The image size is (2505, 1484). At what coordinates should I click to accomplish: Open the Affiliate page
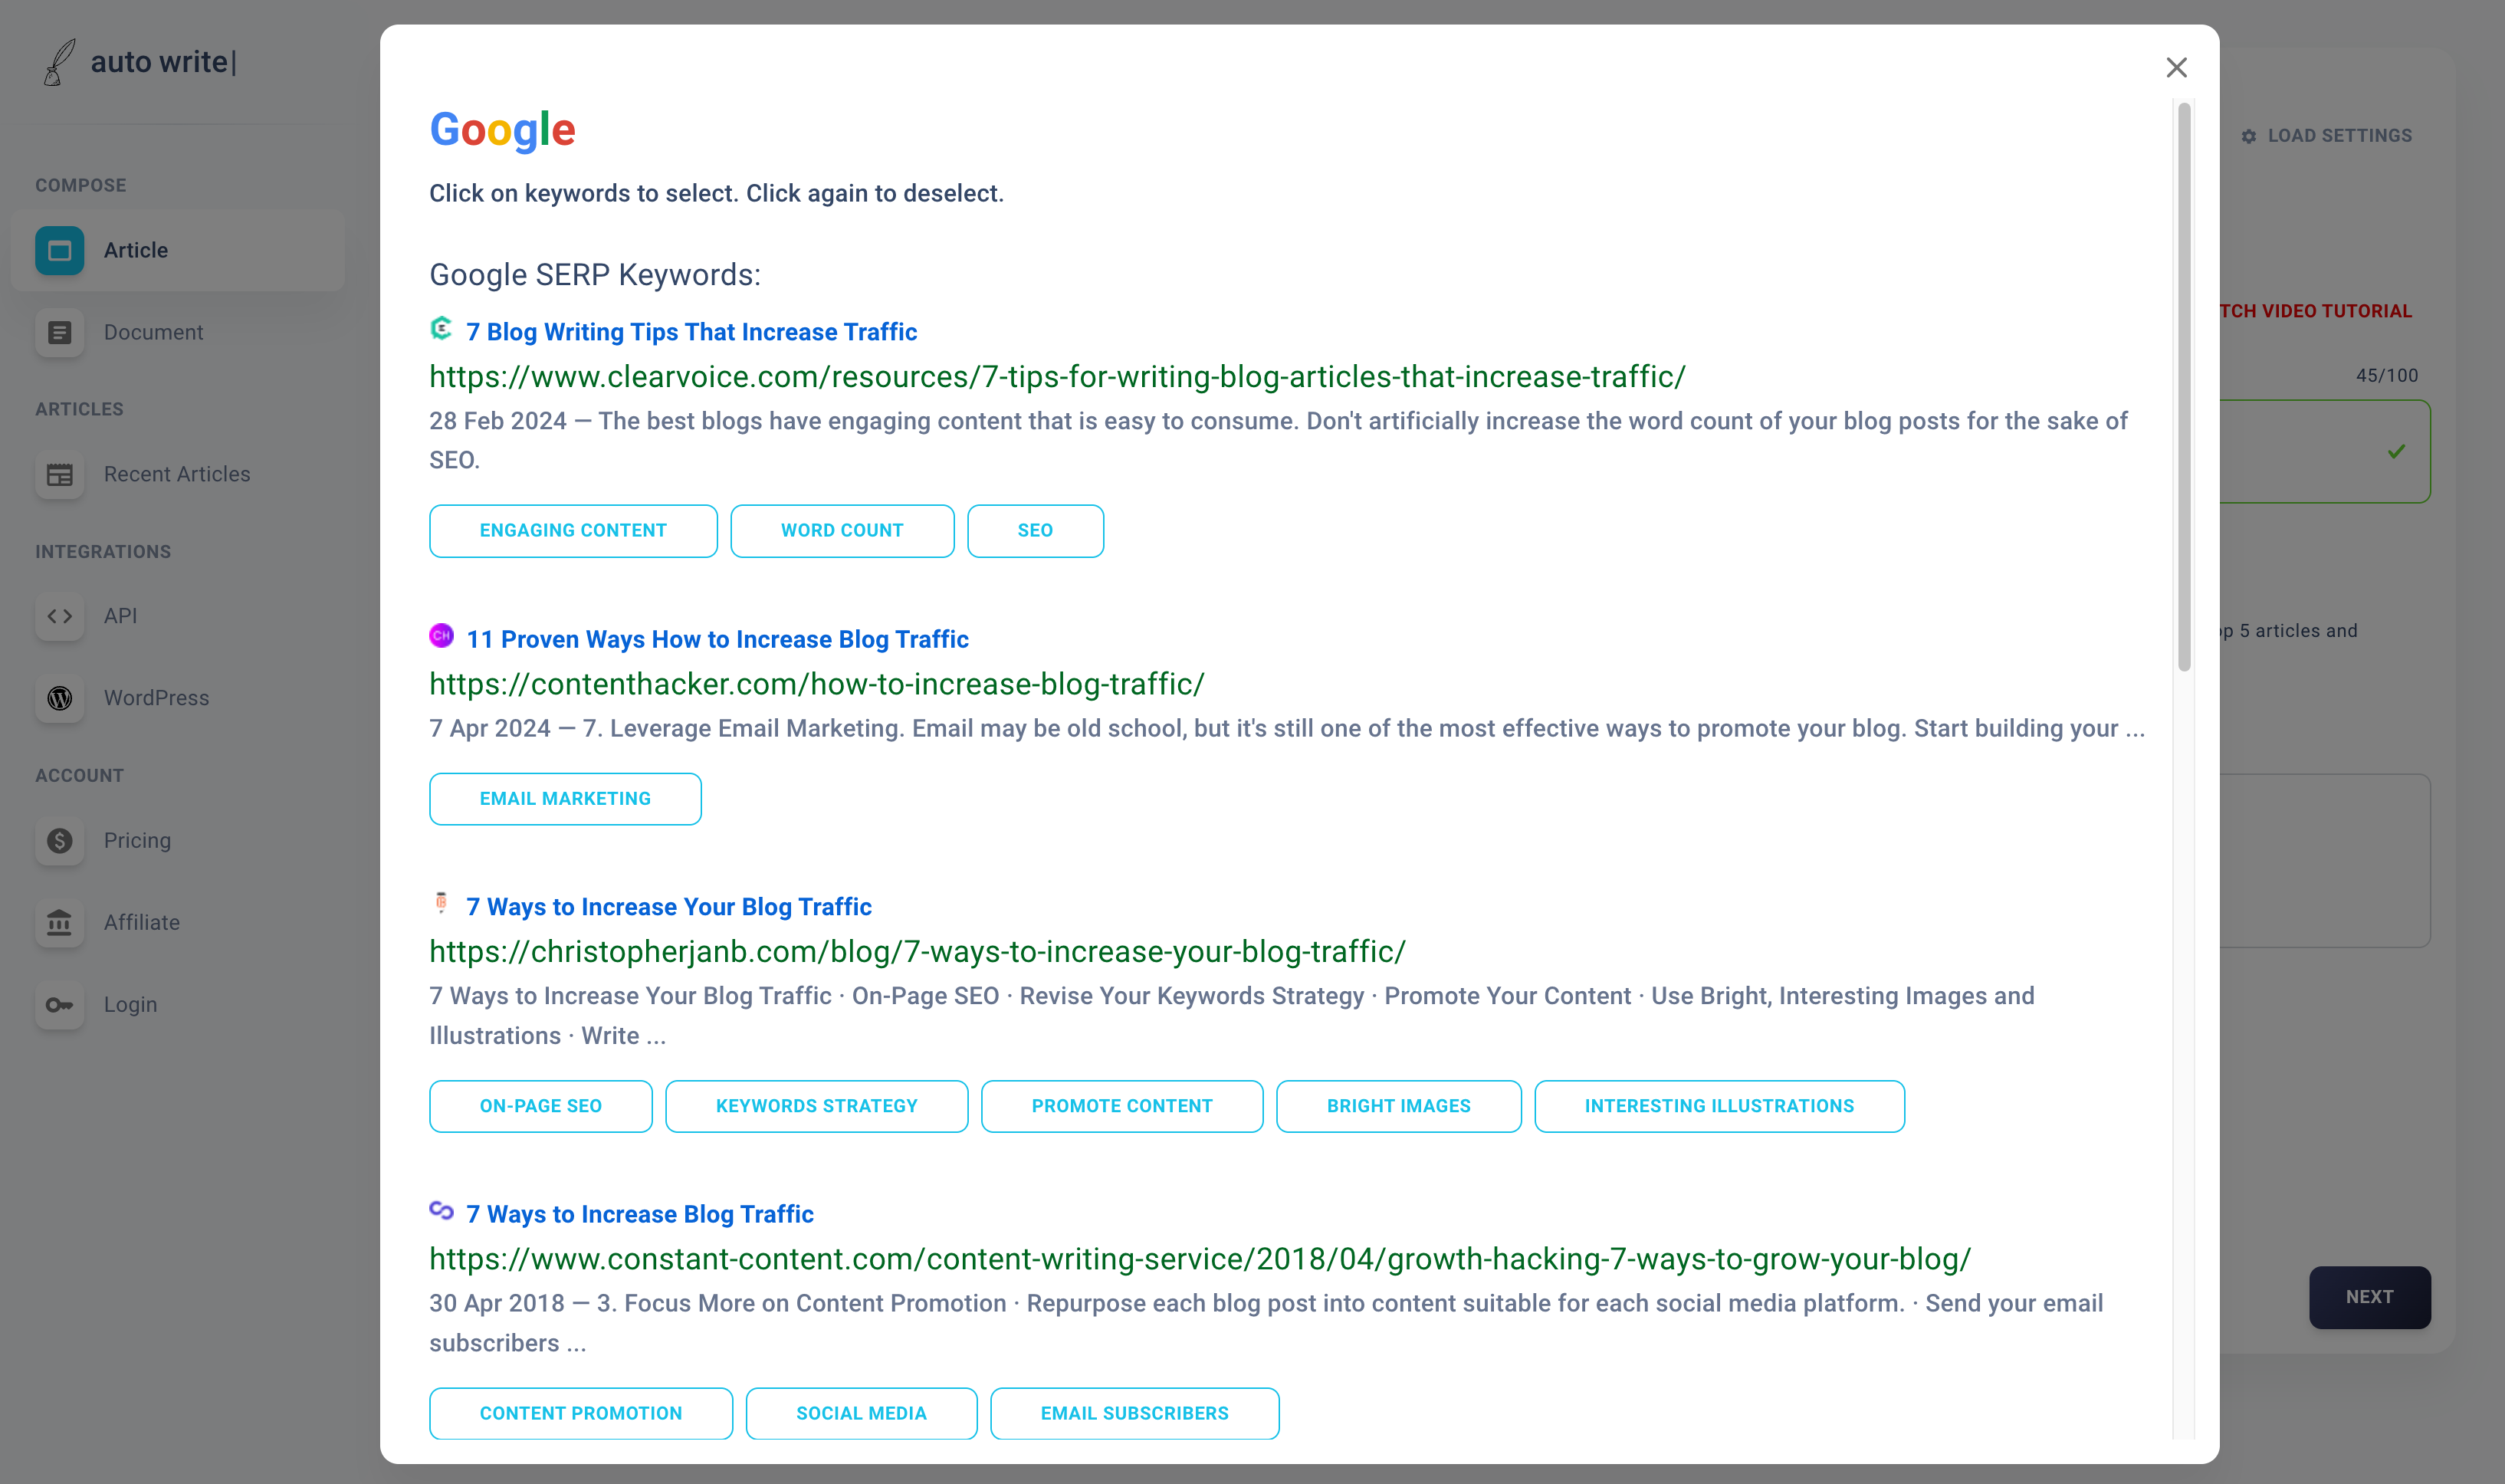178,923
